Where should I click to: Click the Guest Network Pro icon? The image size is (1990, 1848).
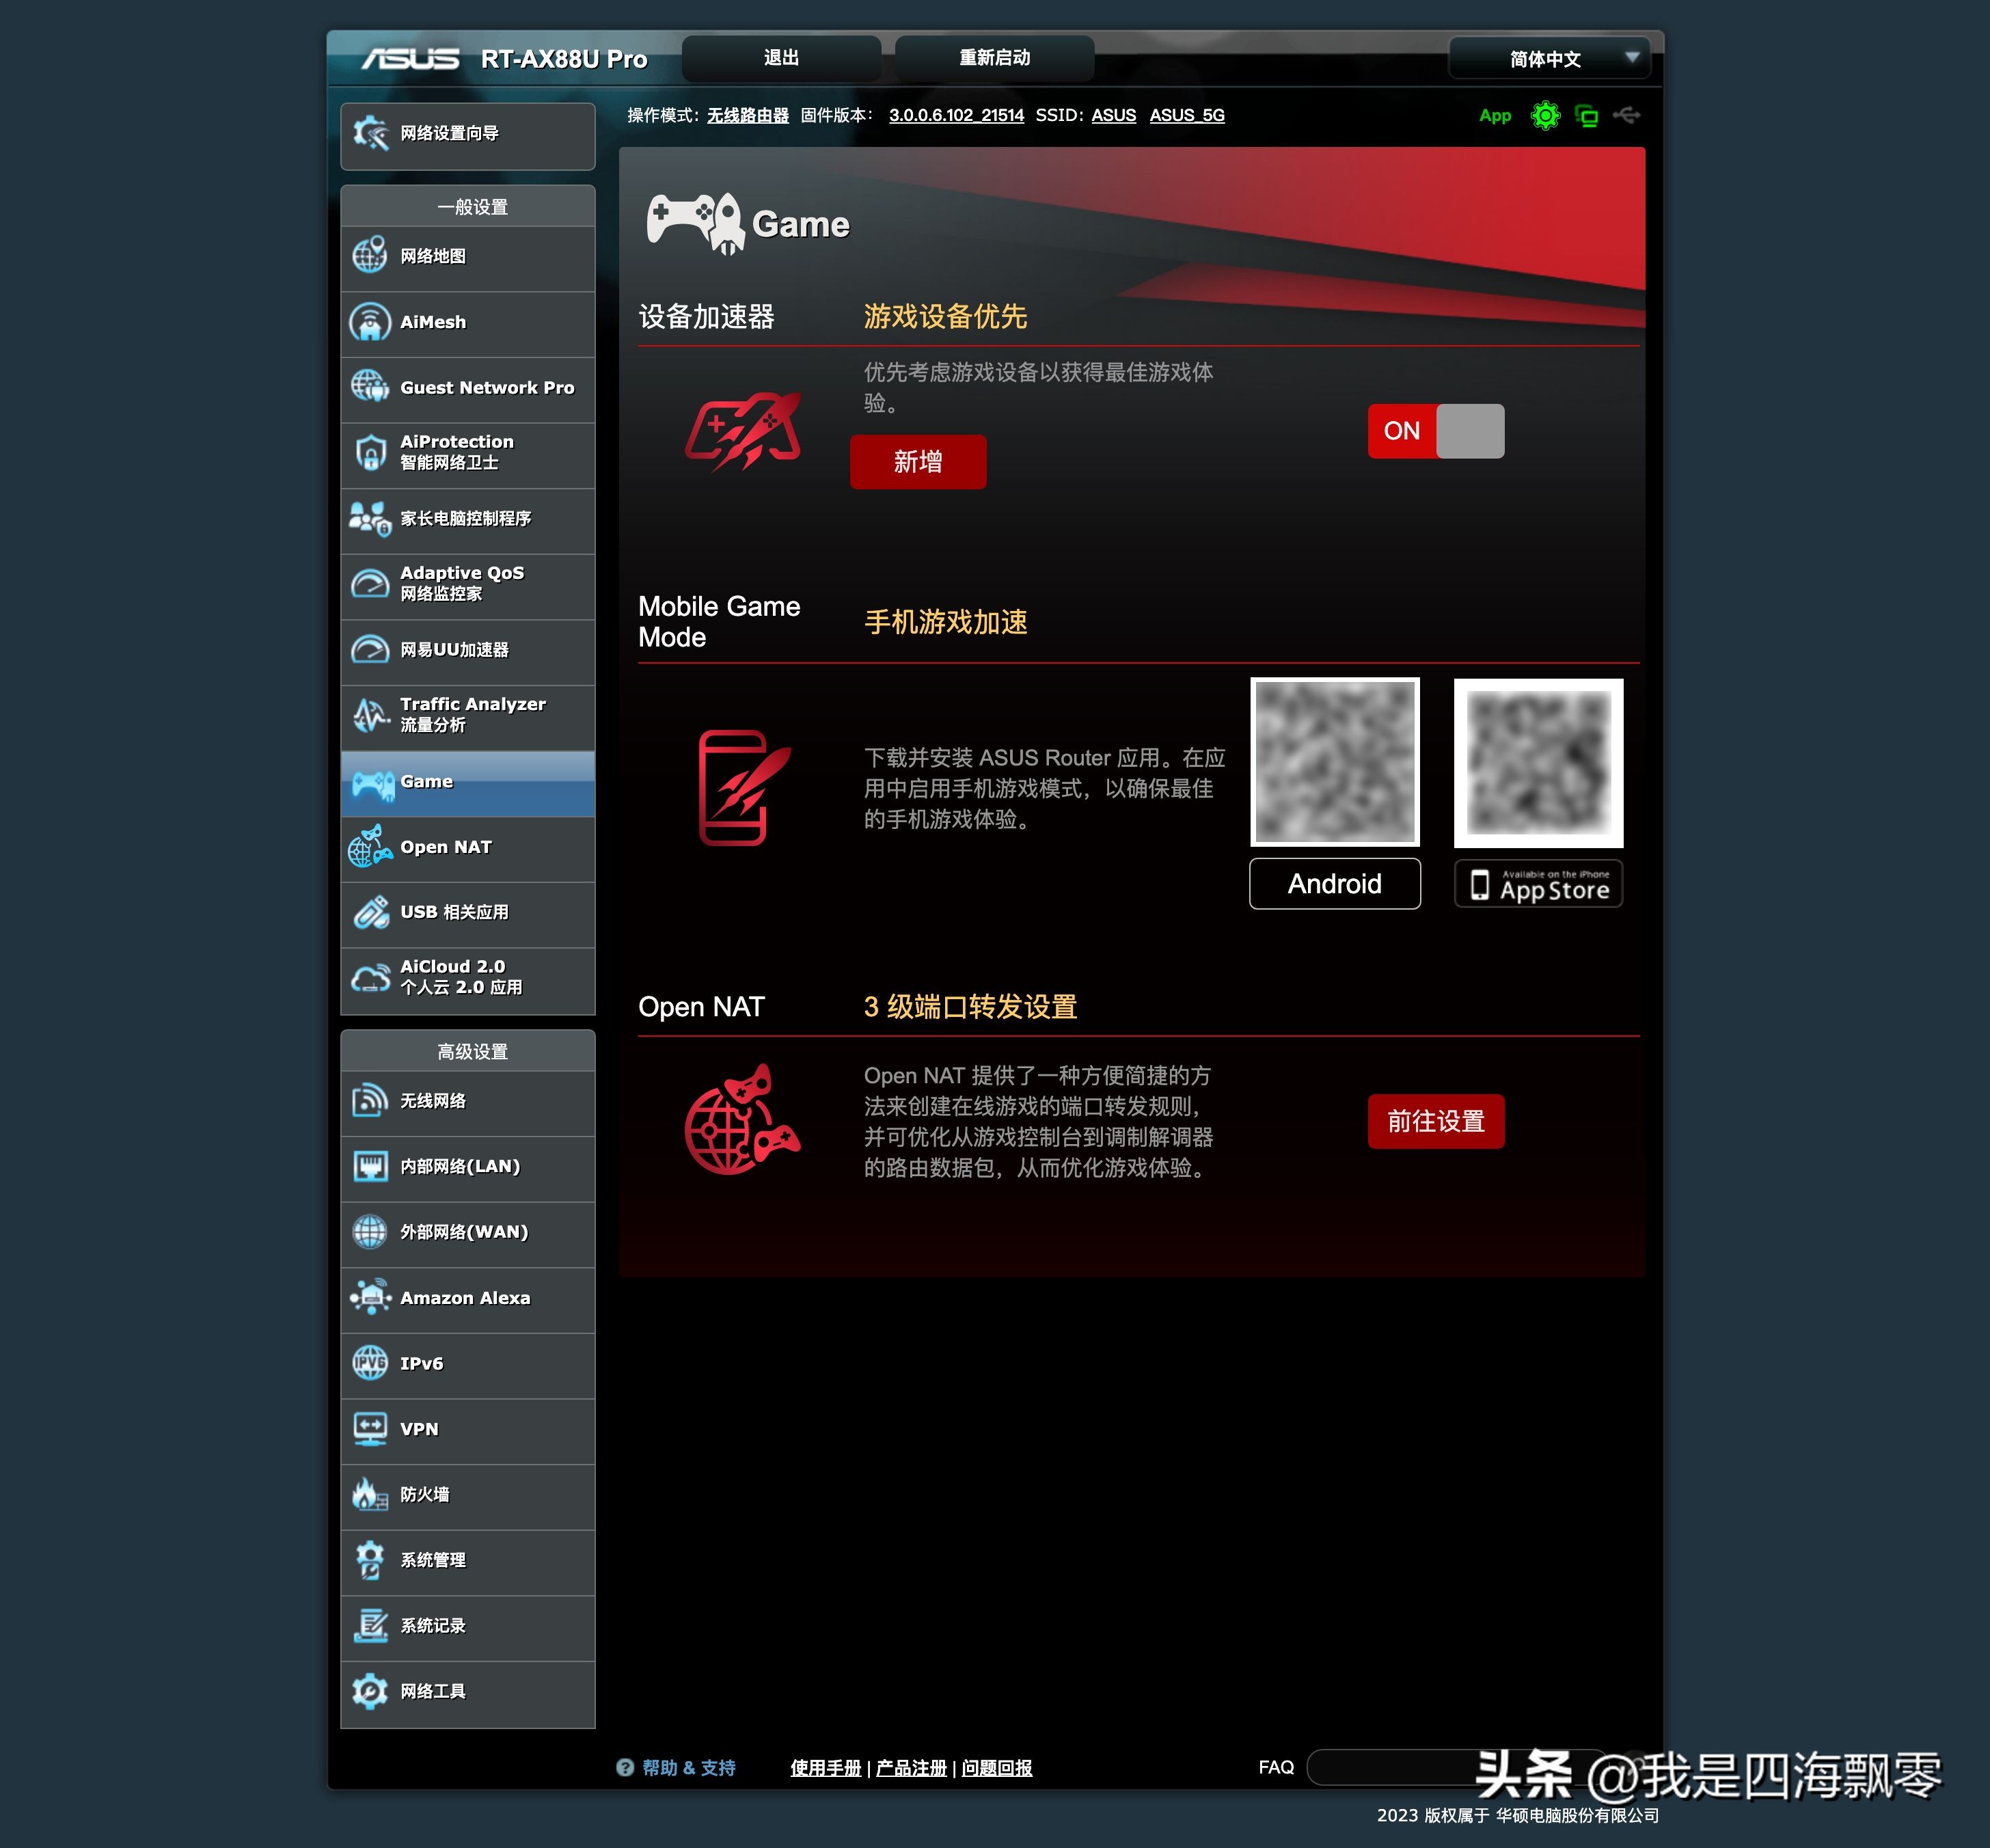point(370,386)
